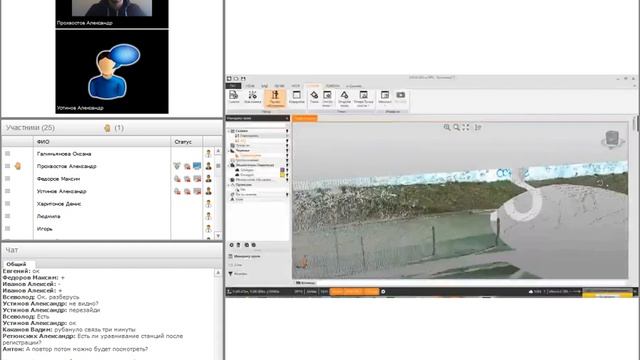Click the role icon for Галимьянова Оксана
Screen dimensions: 640x360
pos(208,153)
